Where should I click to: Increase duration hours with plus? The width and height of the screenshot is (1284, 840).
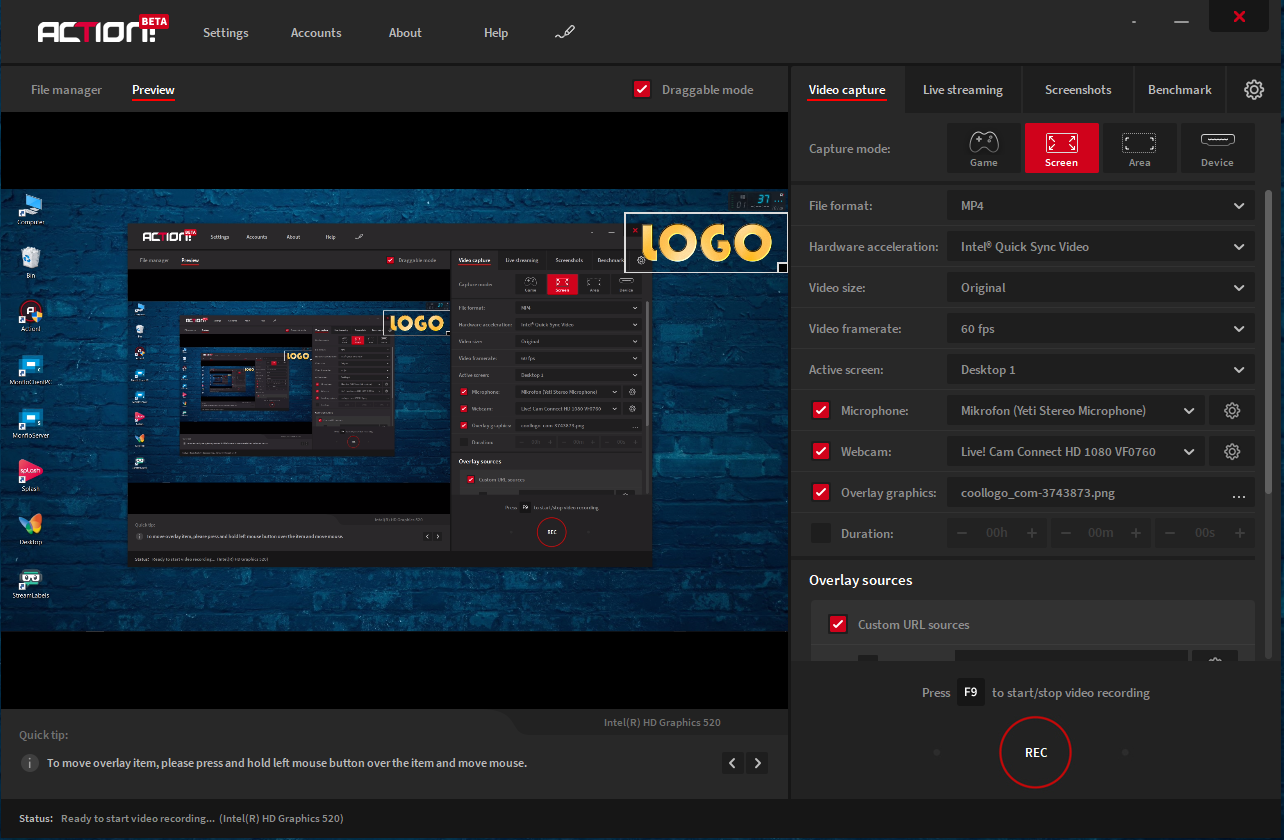1032,533
